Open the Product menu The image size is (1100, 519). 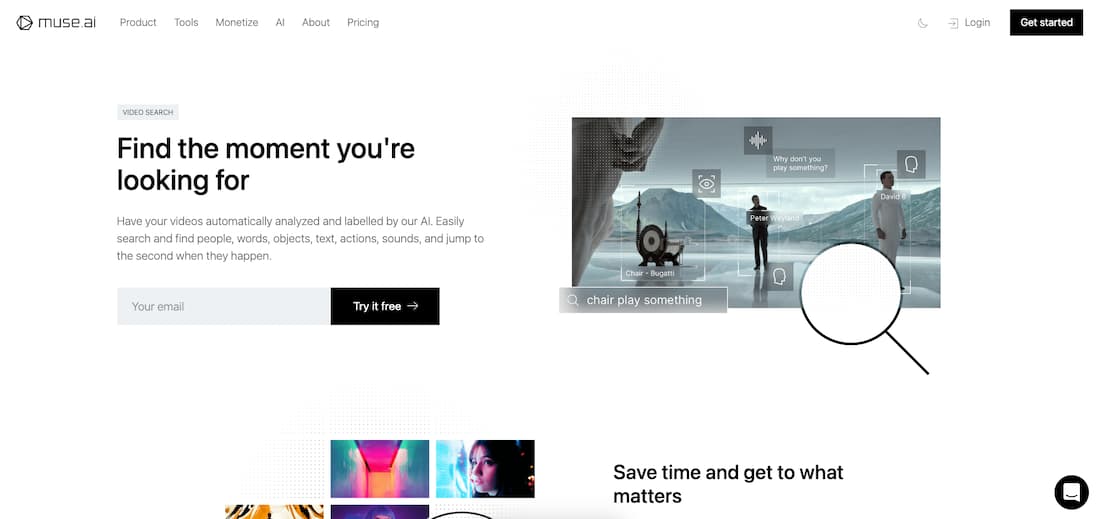[x=138, y=22]
